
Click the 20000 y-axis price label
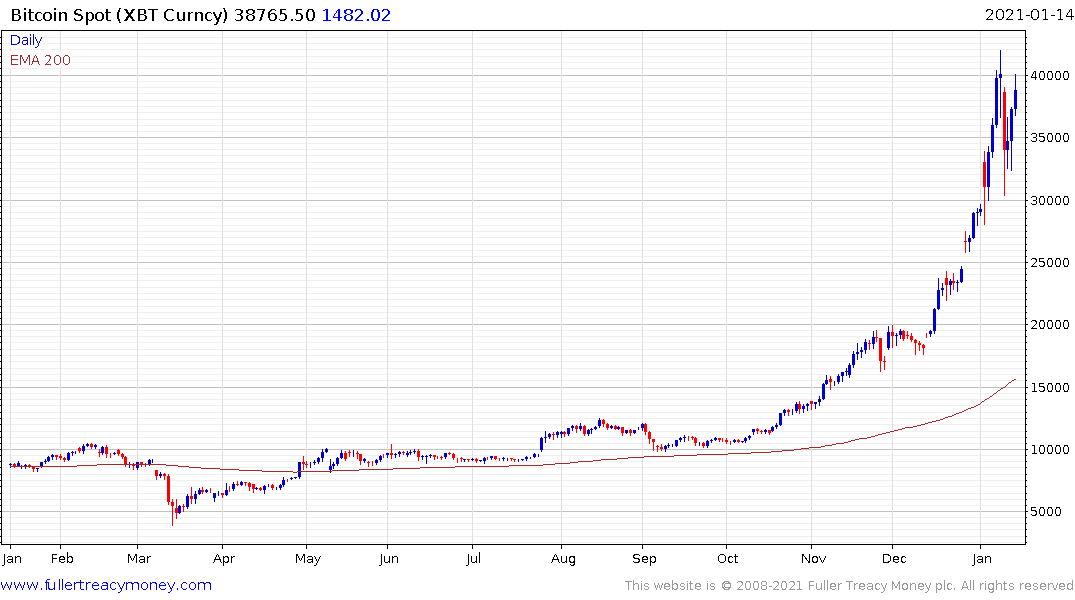click(x=1049, y=325)
